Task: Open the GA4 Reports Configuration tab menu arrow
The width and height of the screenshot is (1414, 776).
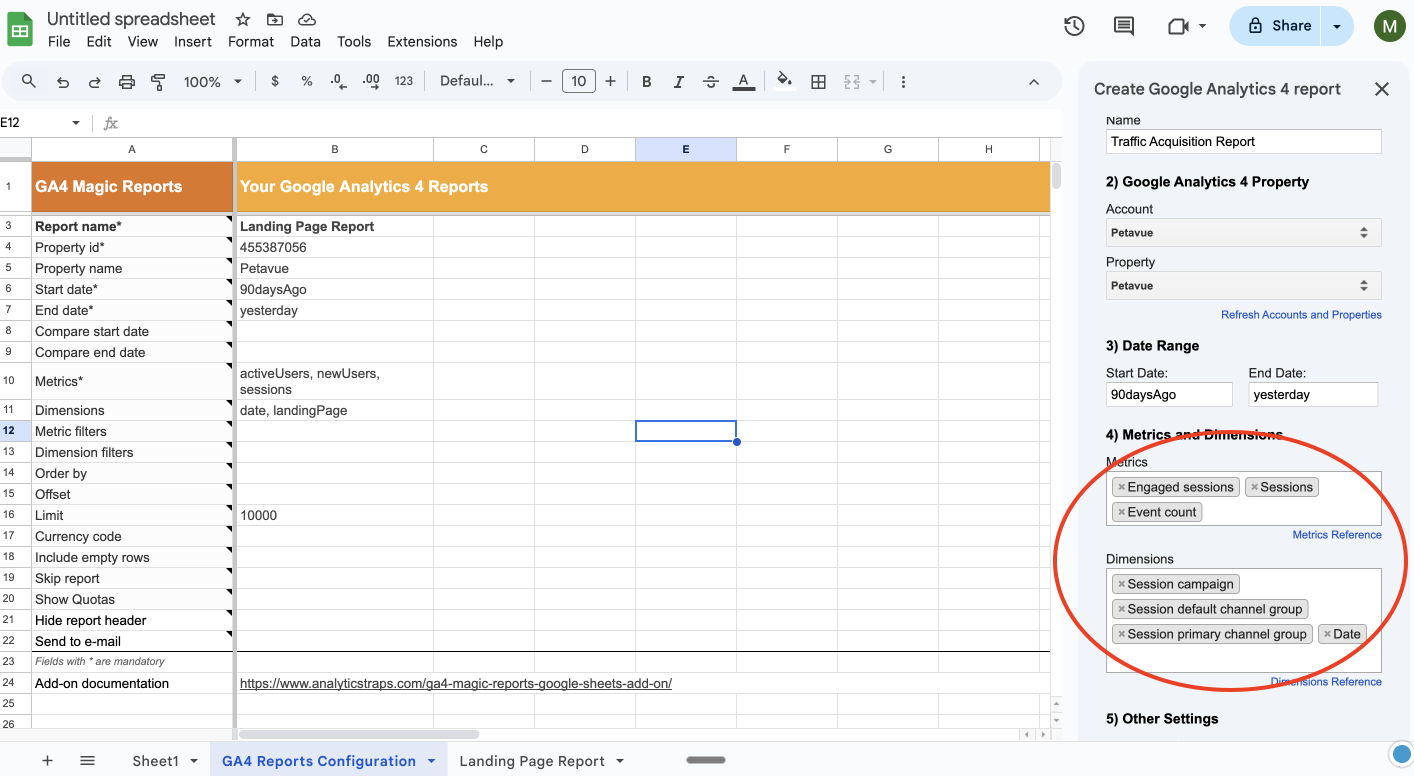Action: 431,761
